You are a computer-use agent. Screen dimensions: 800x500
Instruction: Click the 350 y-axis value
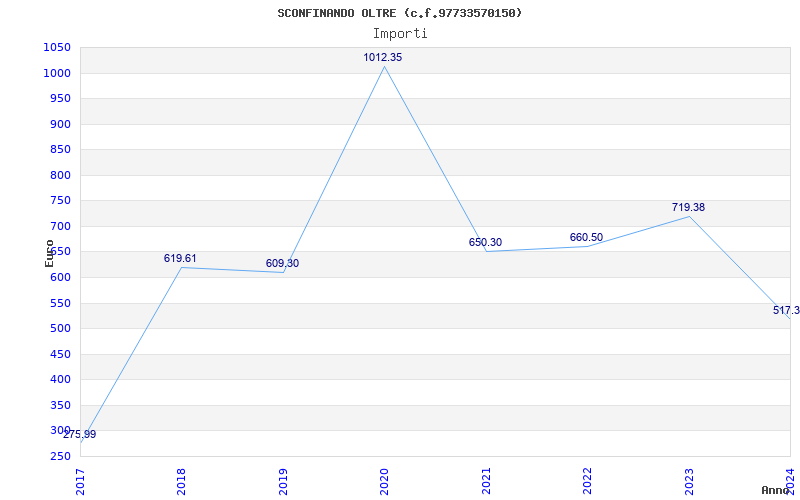tap(60, 406)
